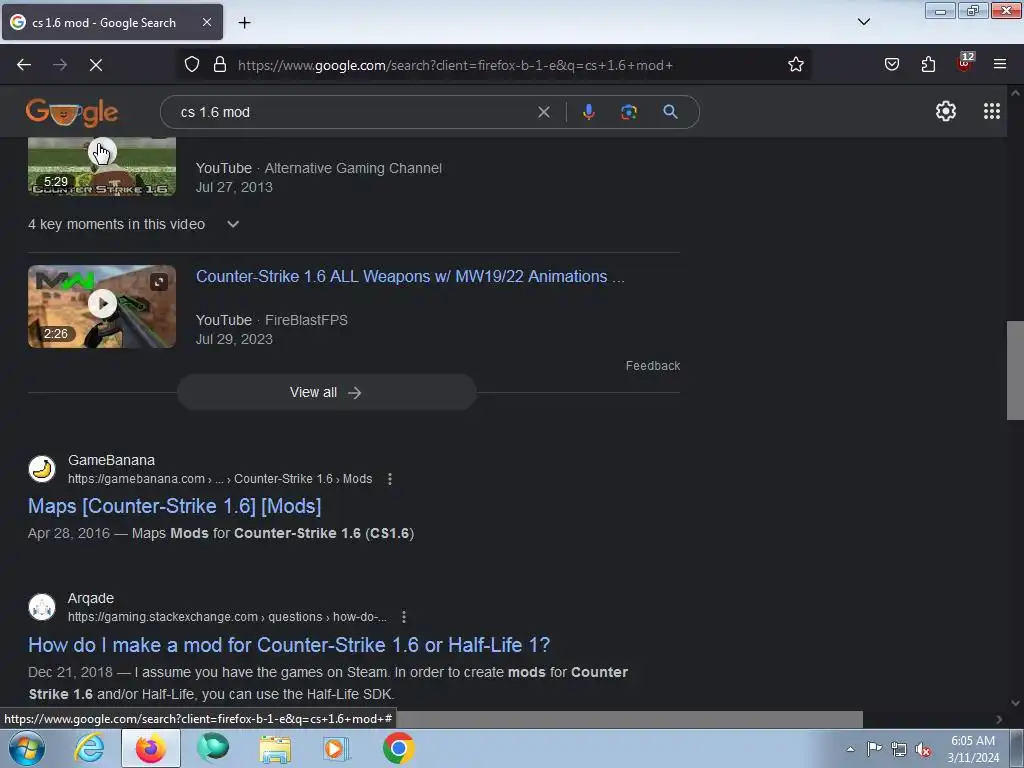Stop page loading with the X button
1024x768 pixels.
coord(96,65)
